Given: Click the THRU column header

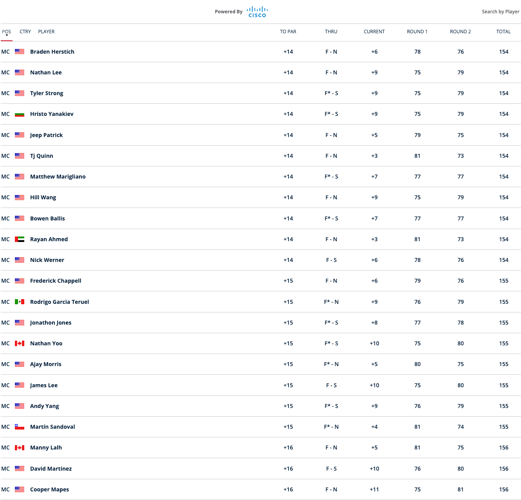Looking at the screenshot, I should [331, 32].
